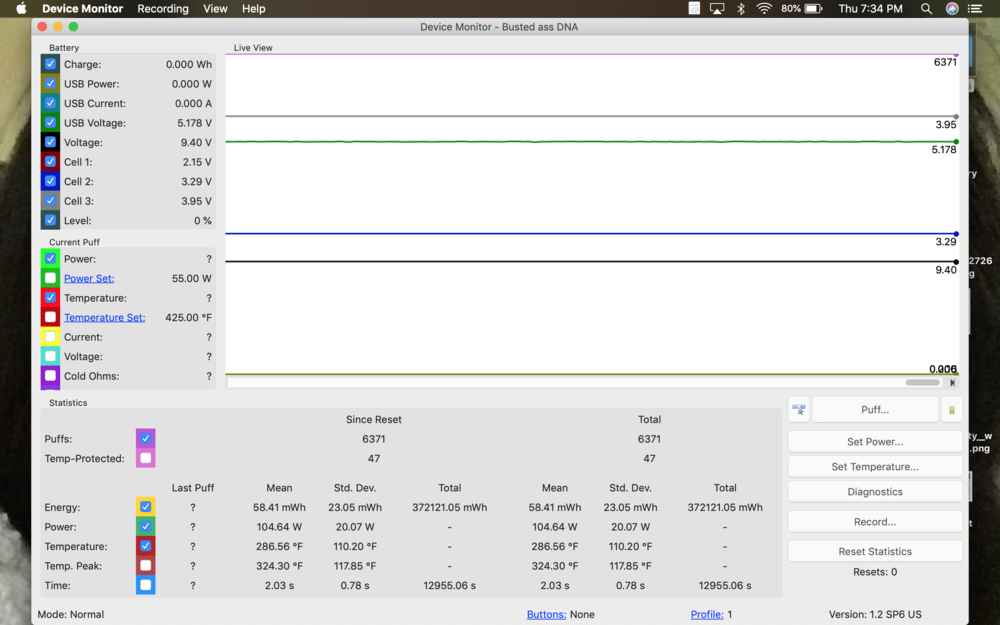Click the Wi-Fi status icon
Screen dimensions: 1000x625
click(x=764, y=8)
